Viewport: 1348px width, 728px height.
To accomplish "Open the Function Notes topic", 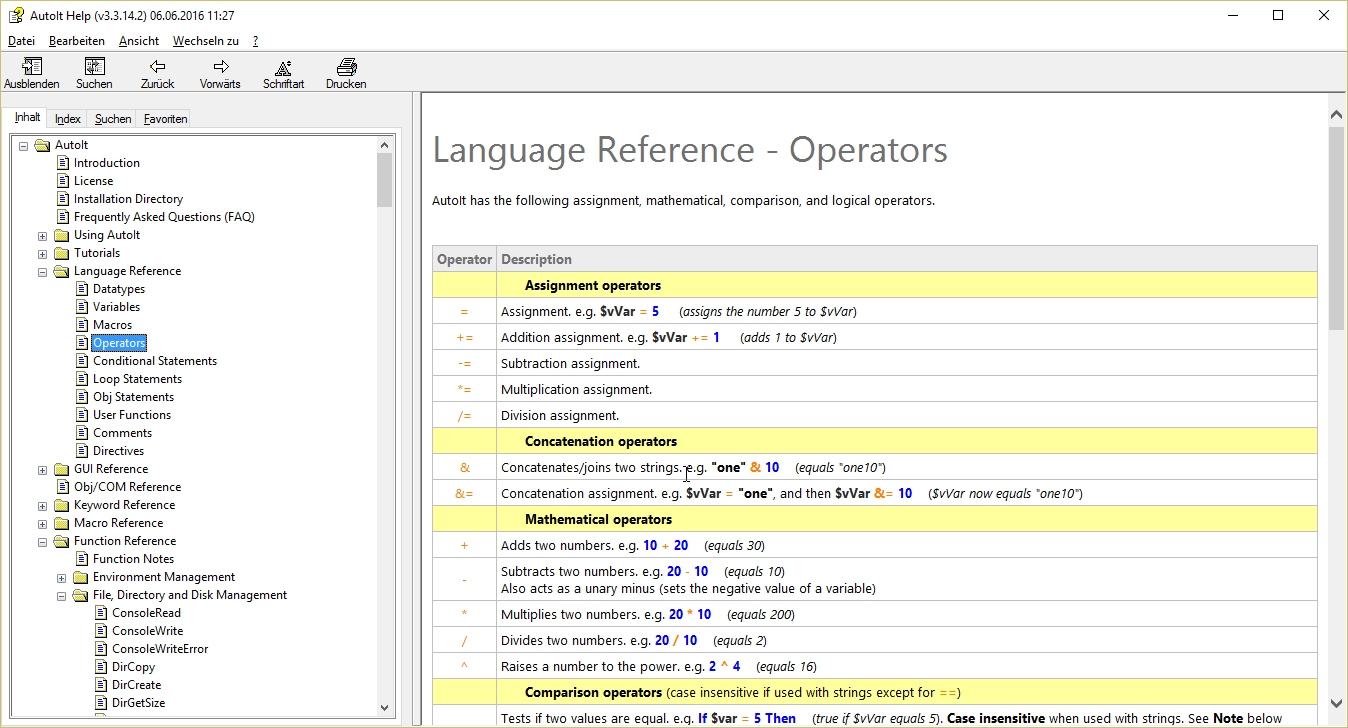I will click(133, 559).
